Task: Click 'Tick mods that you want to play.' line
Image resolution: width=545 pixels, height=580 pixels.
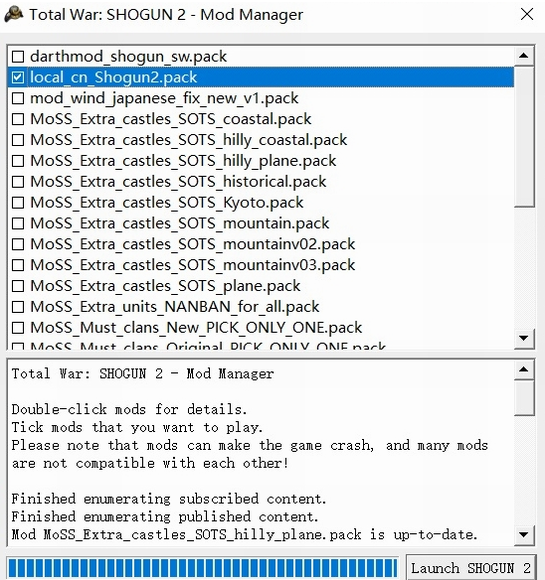Action: (x=137, y=428)
